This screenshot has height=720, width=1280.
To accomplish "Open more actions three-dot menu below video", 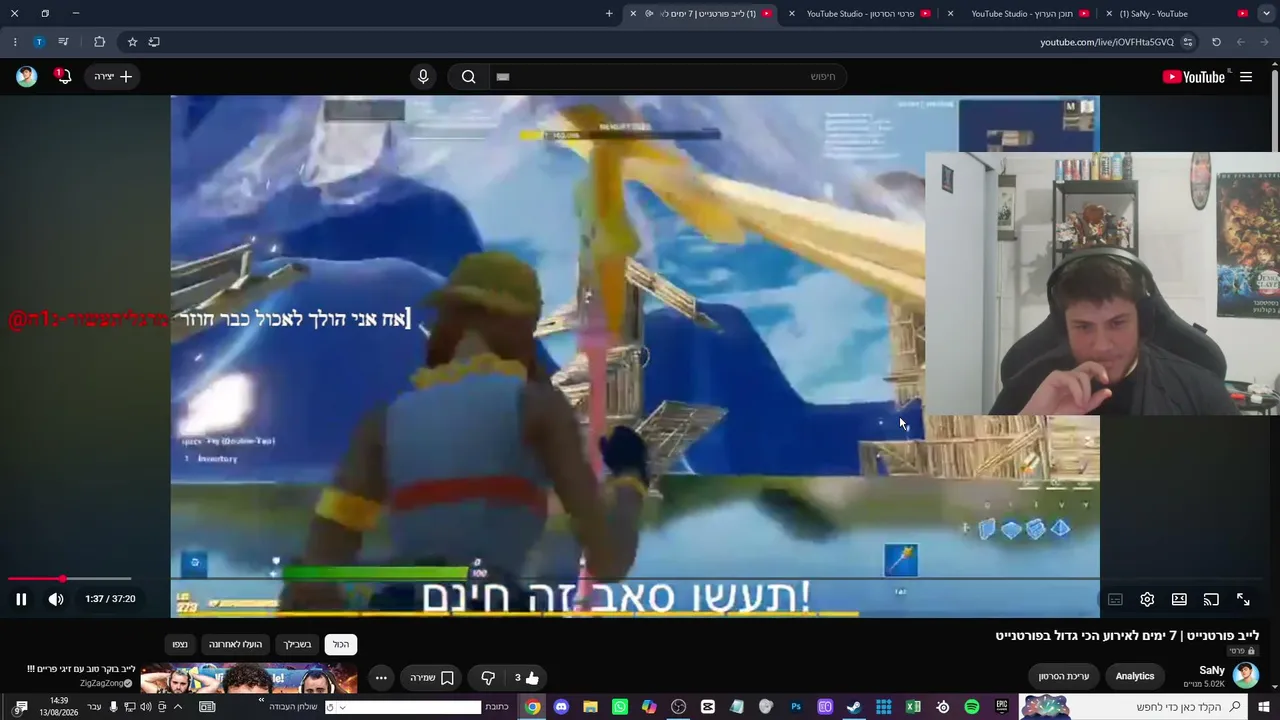I will coord(381,678).
